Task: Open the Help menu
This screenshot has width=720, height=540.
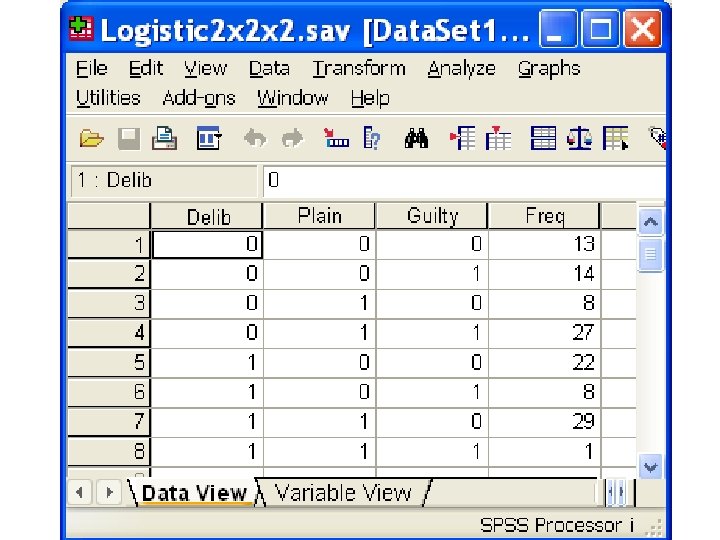Action: coord(370,98)
